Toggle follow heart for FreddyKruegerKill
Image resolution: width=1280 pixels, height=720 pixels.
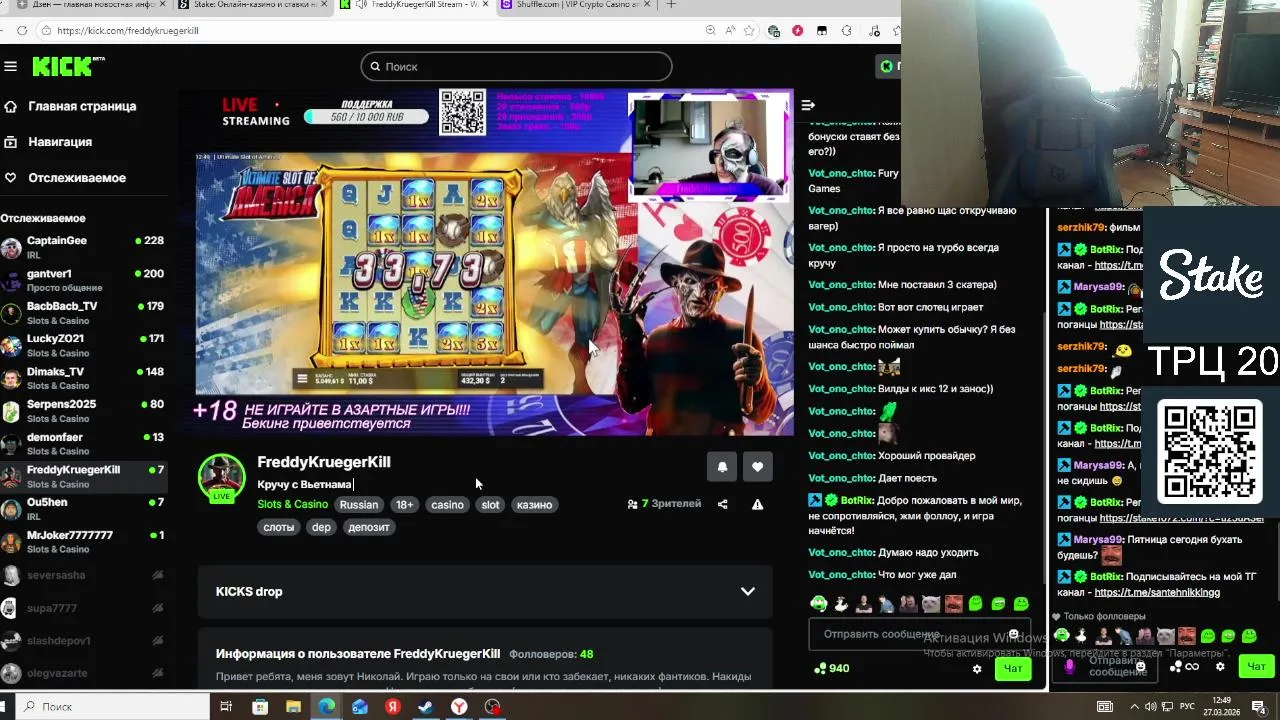(757, 467)
